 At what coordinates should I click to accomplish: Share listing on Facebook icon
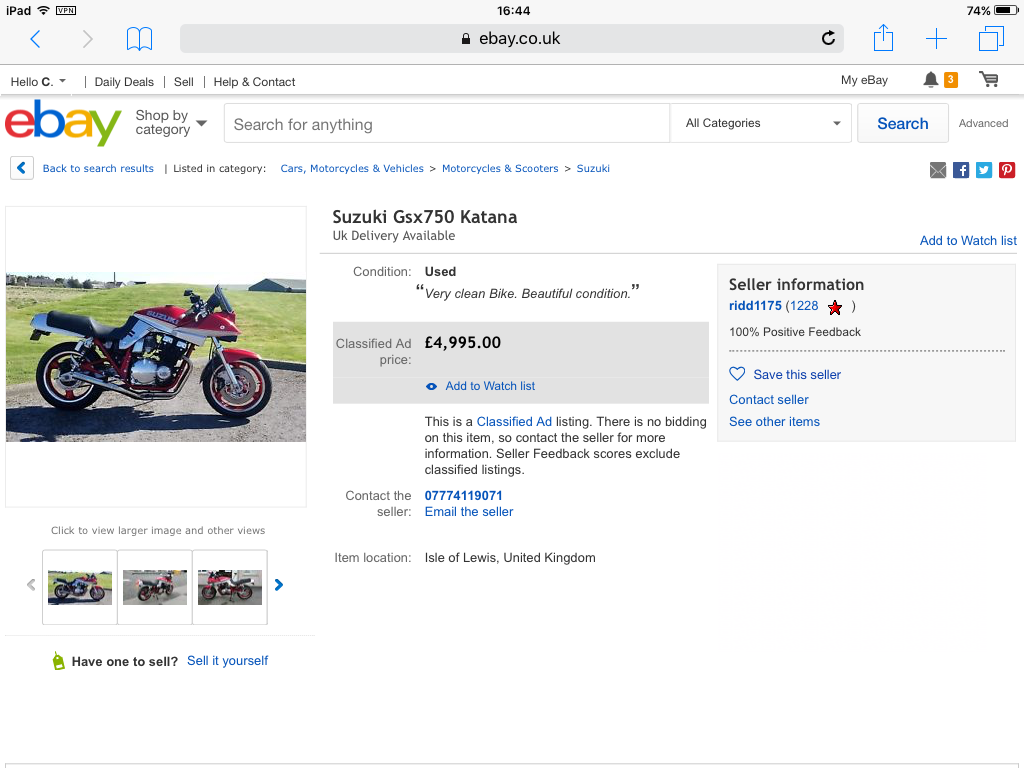(x=961, y=170)
